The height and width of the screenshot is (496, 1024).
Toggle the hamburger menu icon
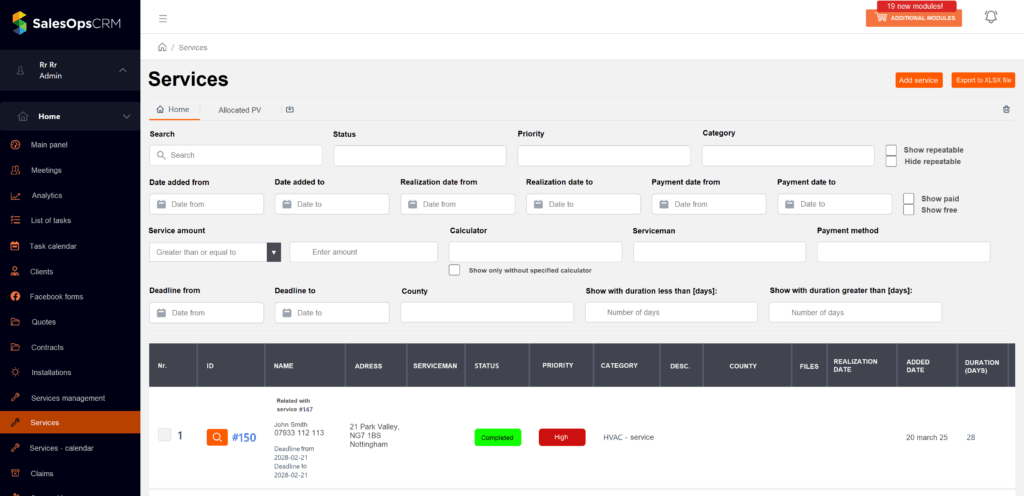(163, 18)
